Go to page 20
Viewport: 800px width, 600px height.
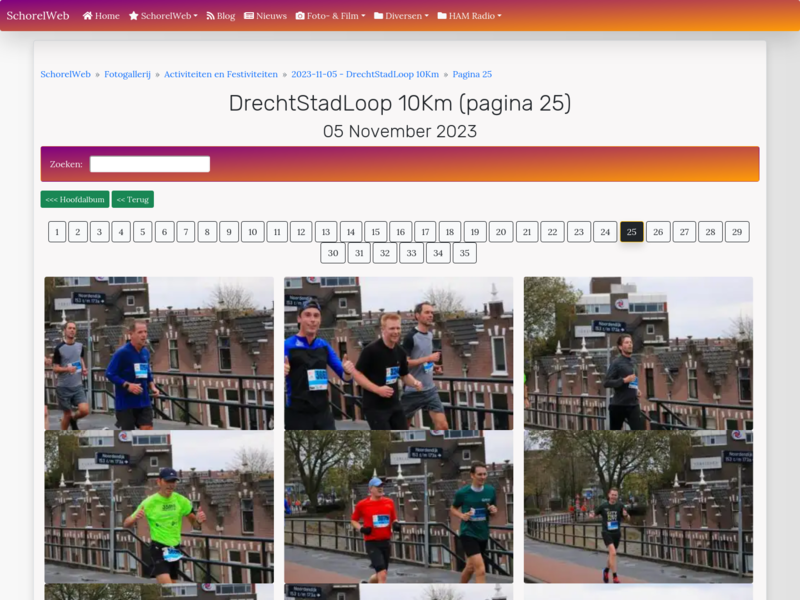[501, 232]
